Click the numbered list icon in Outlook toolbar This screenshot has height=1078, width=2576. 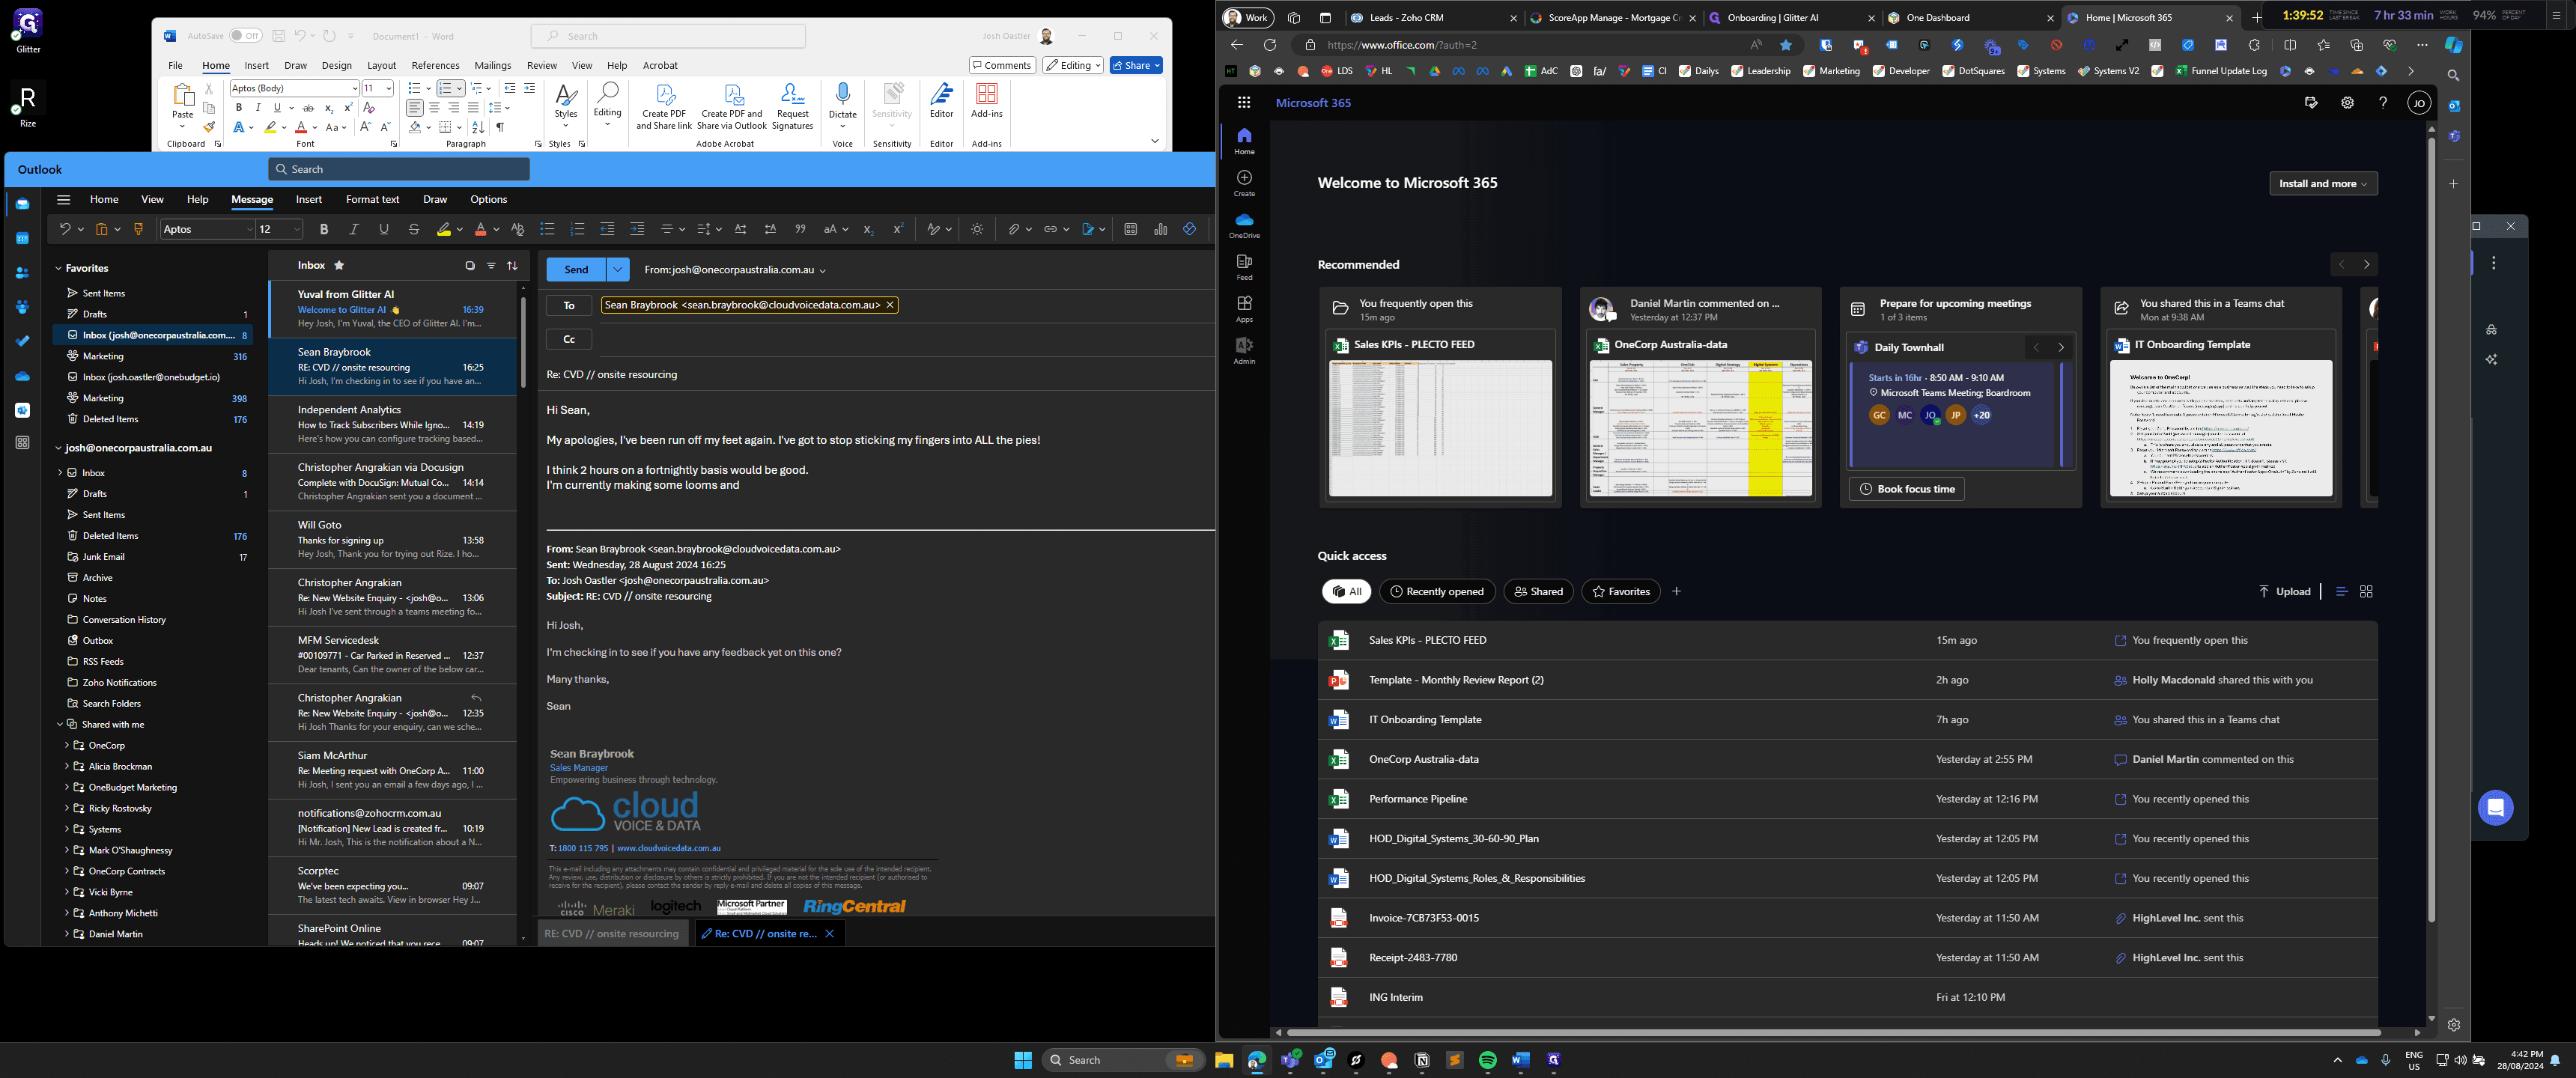pos(577,230)
